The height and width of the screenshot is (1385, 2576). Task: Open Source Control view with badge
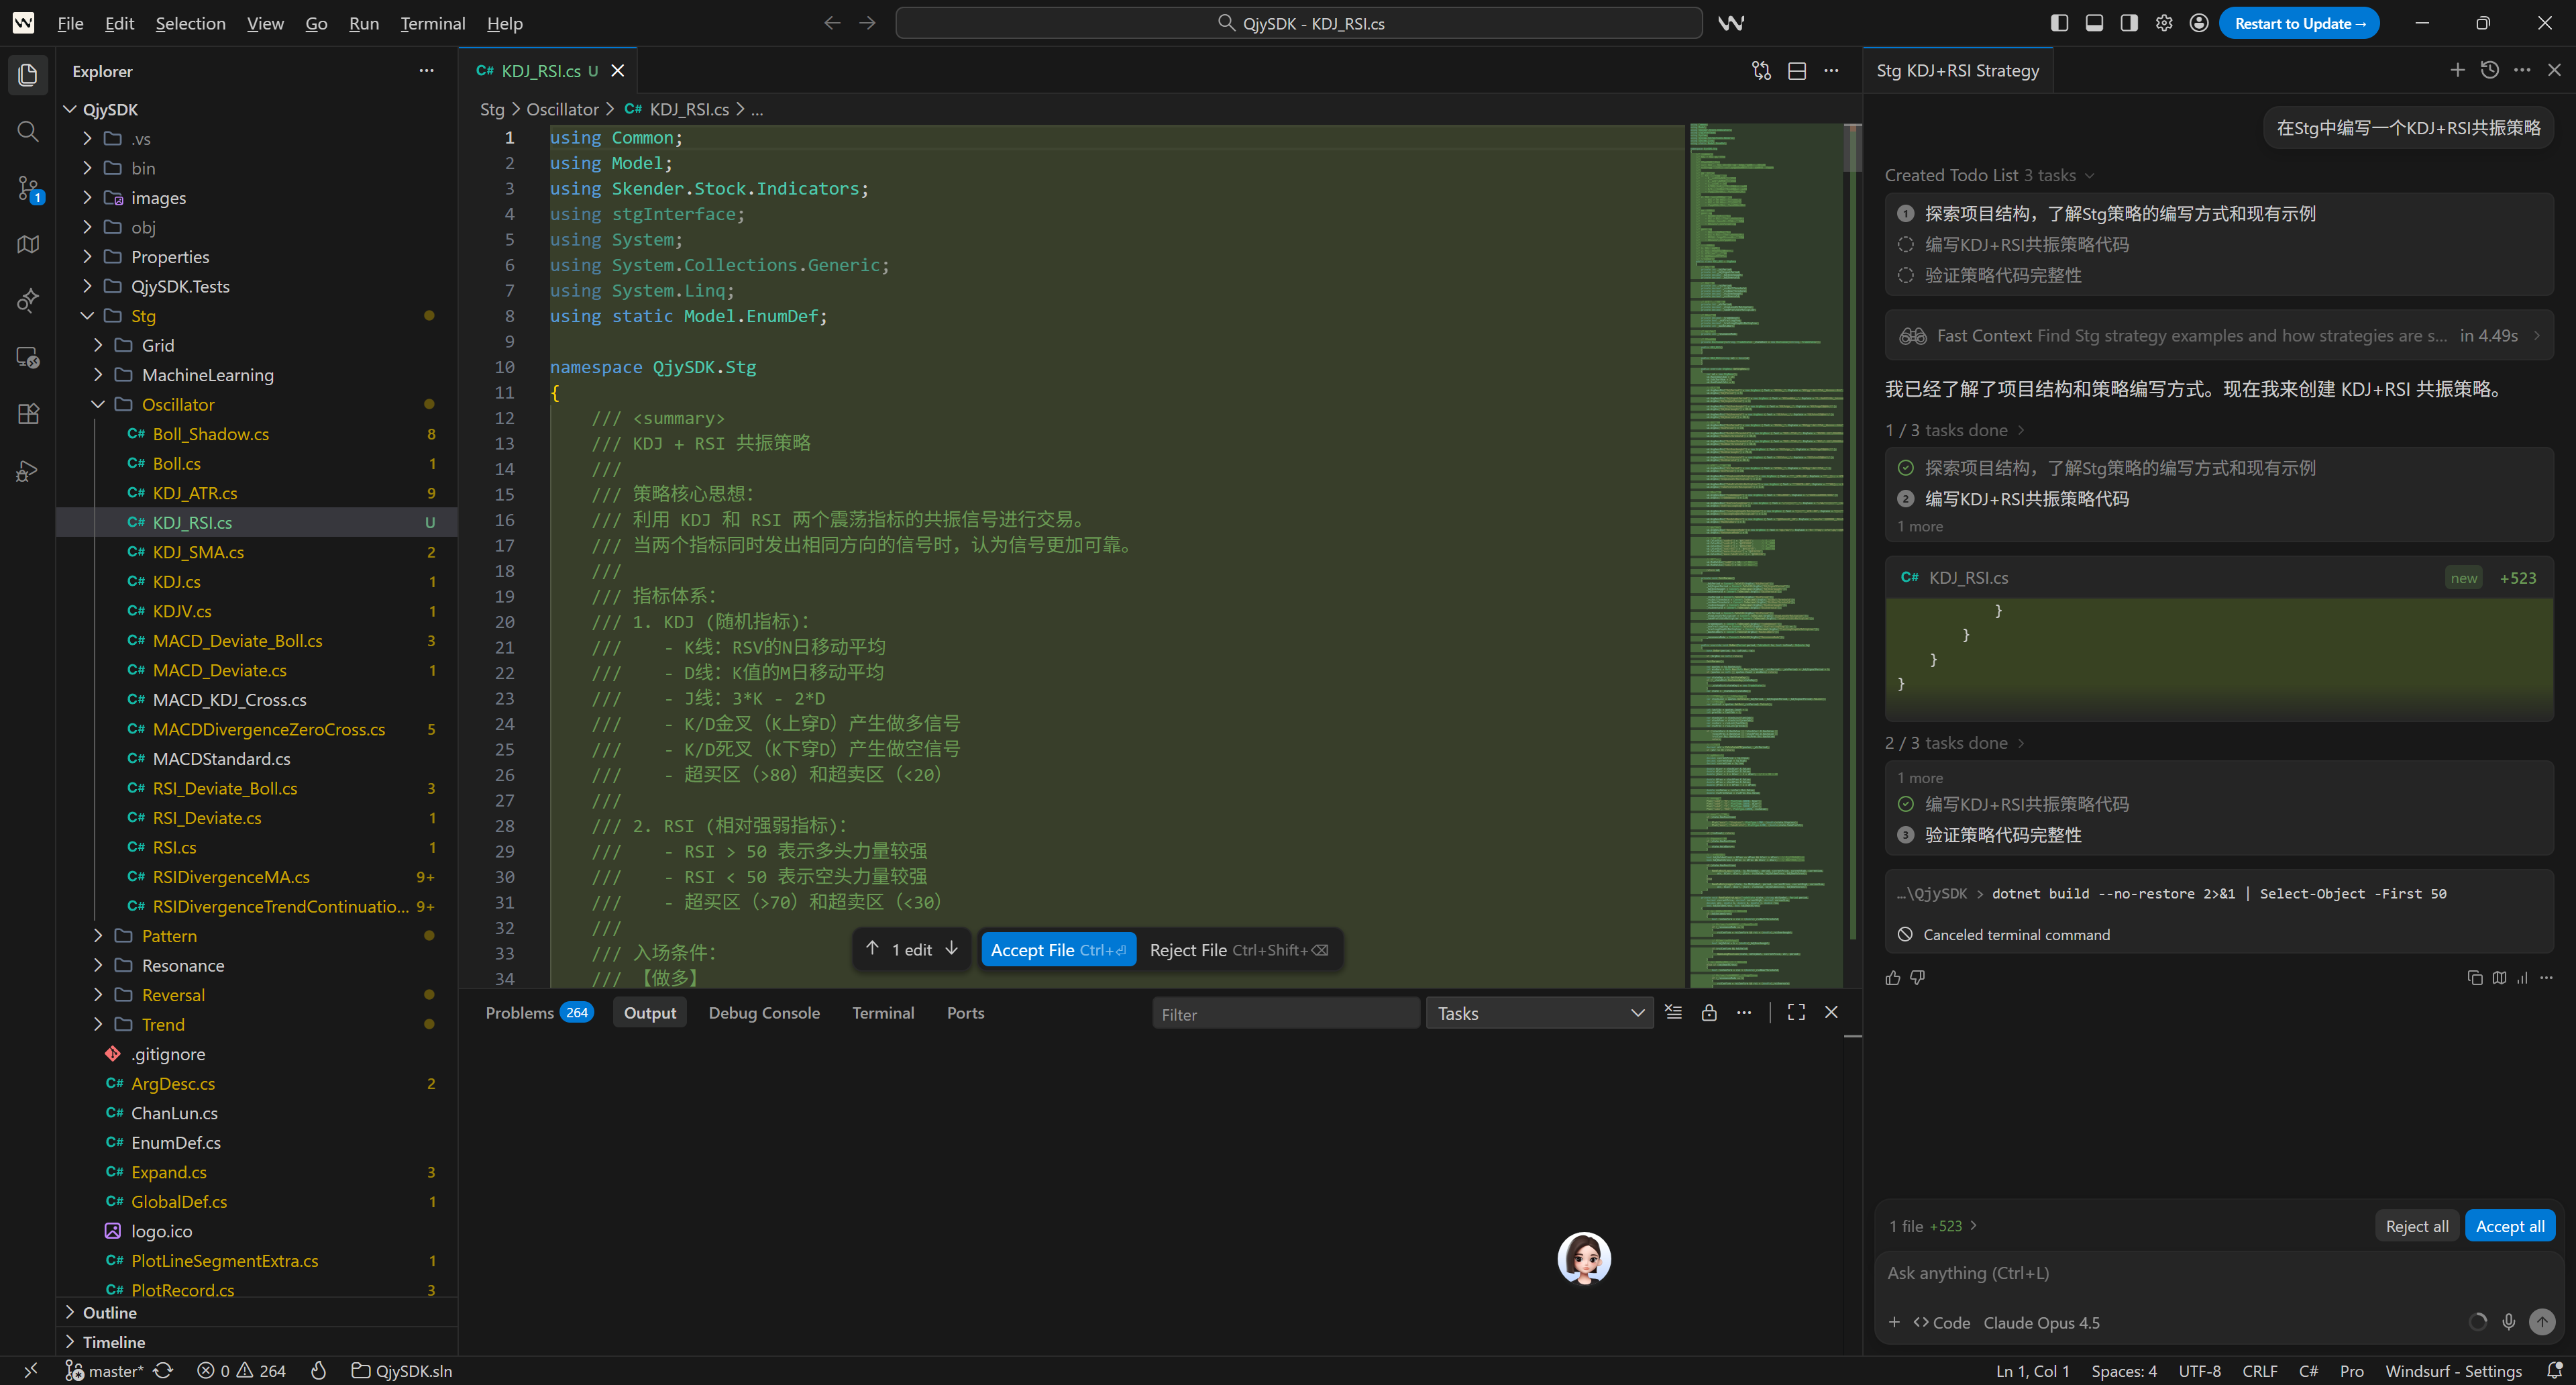[28, 188]
